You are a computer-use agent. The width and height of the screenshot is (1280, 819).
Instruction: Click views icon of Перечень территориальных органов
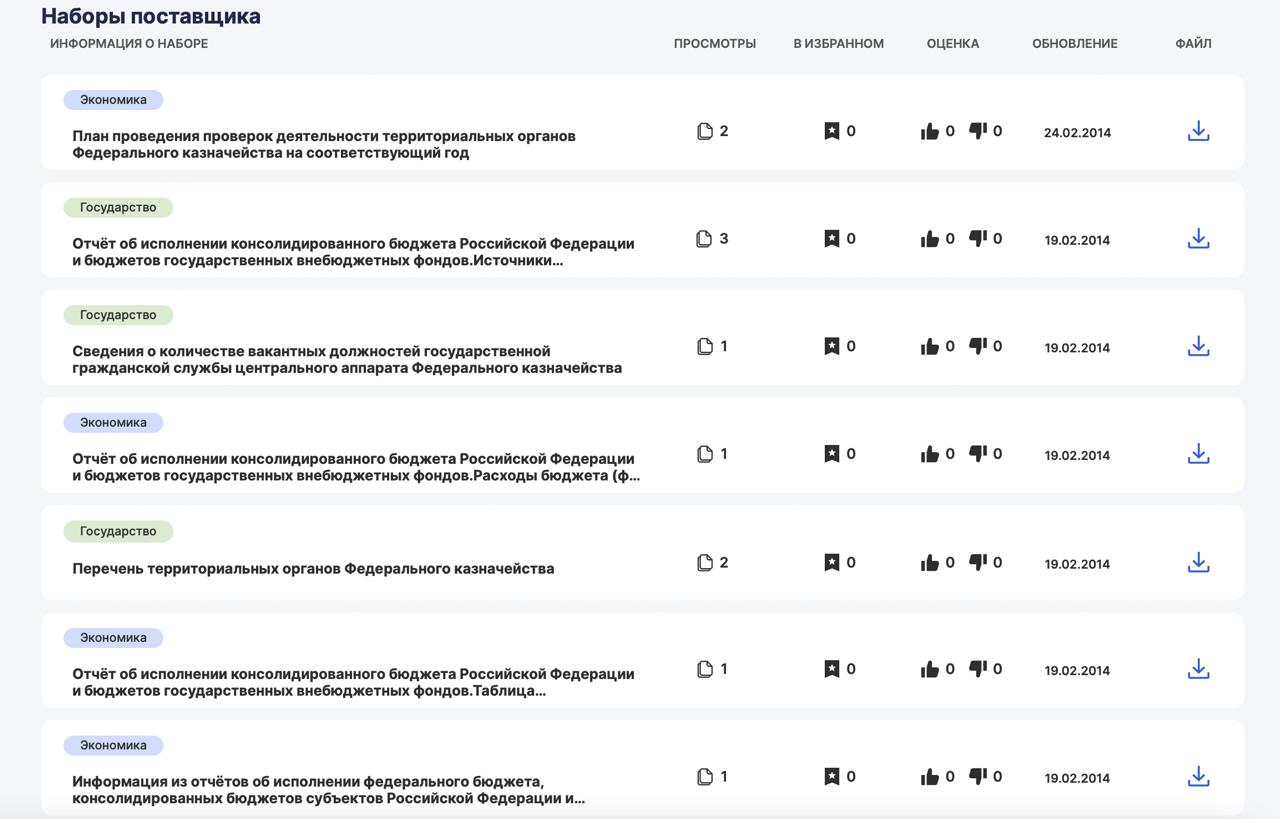click(x=705, y=562)
